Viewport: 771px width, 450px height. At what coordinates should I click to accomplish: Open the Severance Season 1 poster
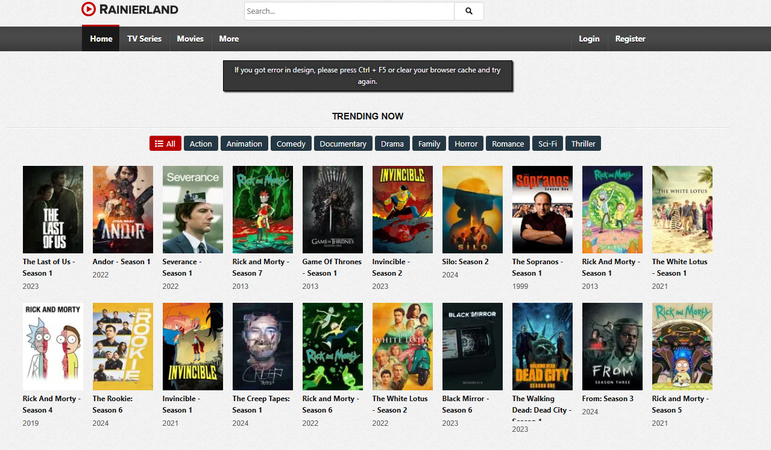(x=193, y=210)
